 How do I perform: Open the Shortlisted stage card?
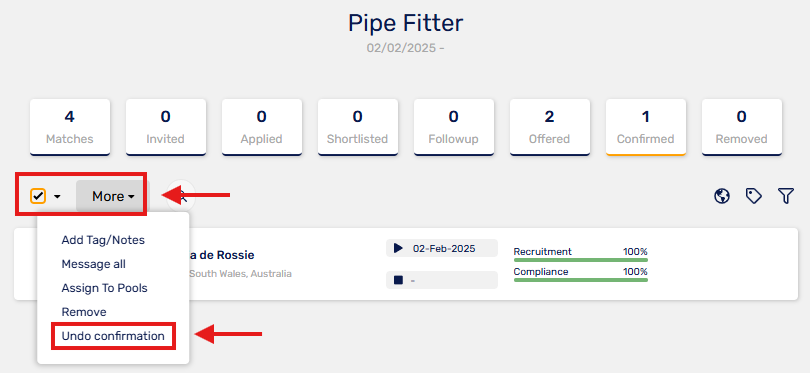[357, 127]
